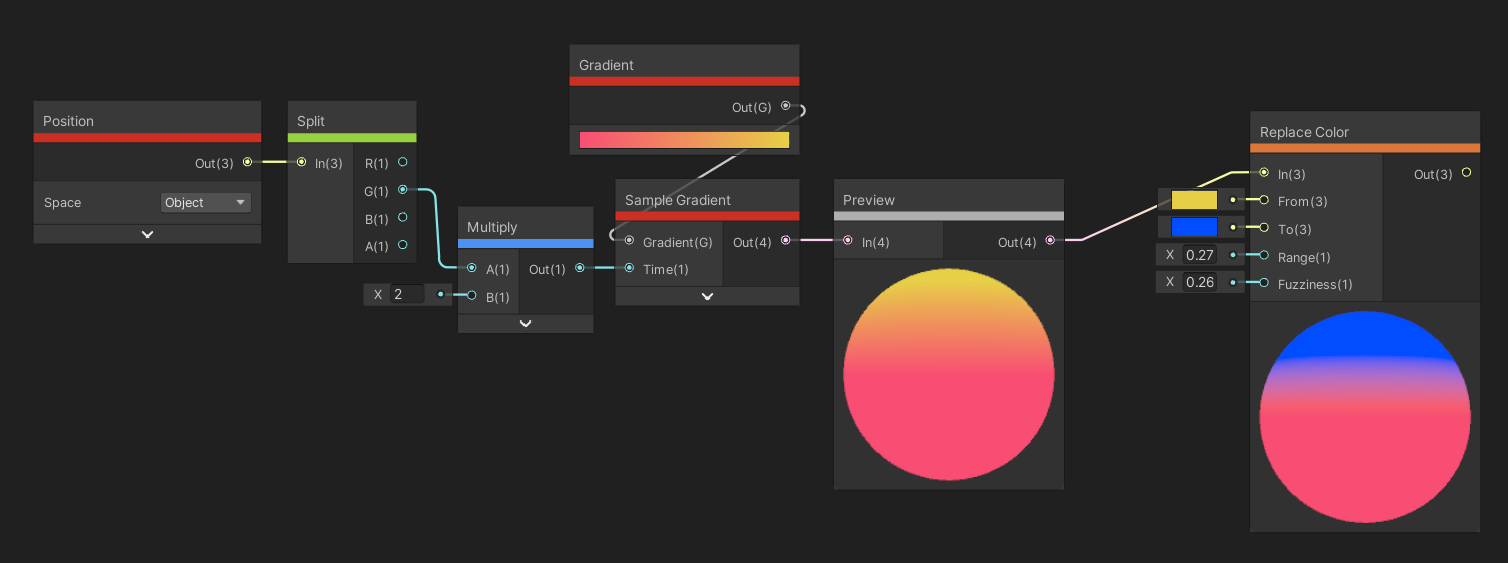The width and height of the screenshot is (1508, 563).
Task: Expand the Sample Gradient preview chevron
Action: coord(707,296)
